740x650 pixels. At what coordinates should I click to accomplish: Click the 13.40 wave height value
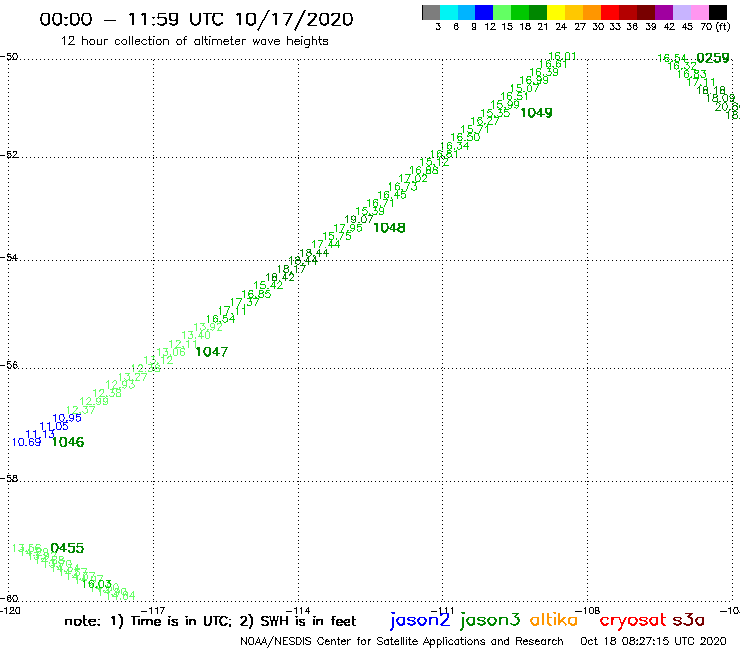(x=196, y=335)
